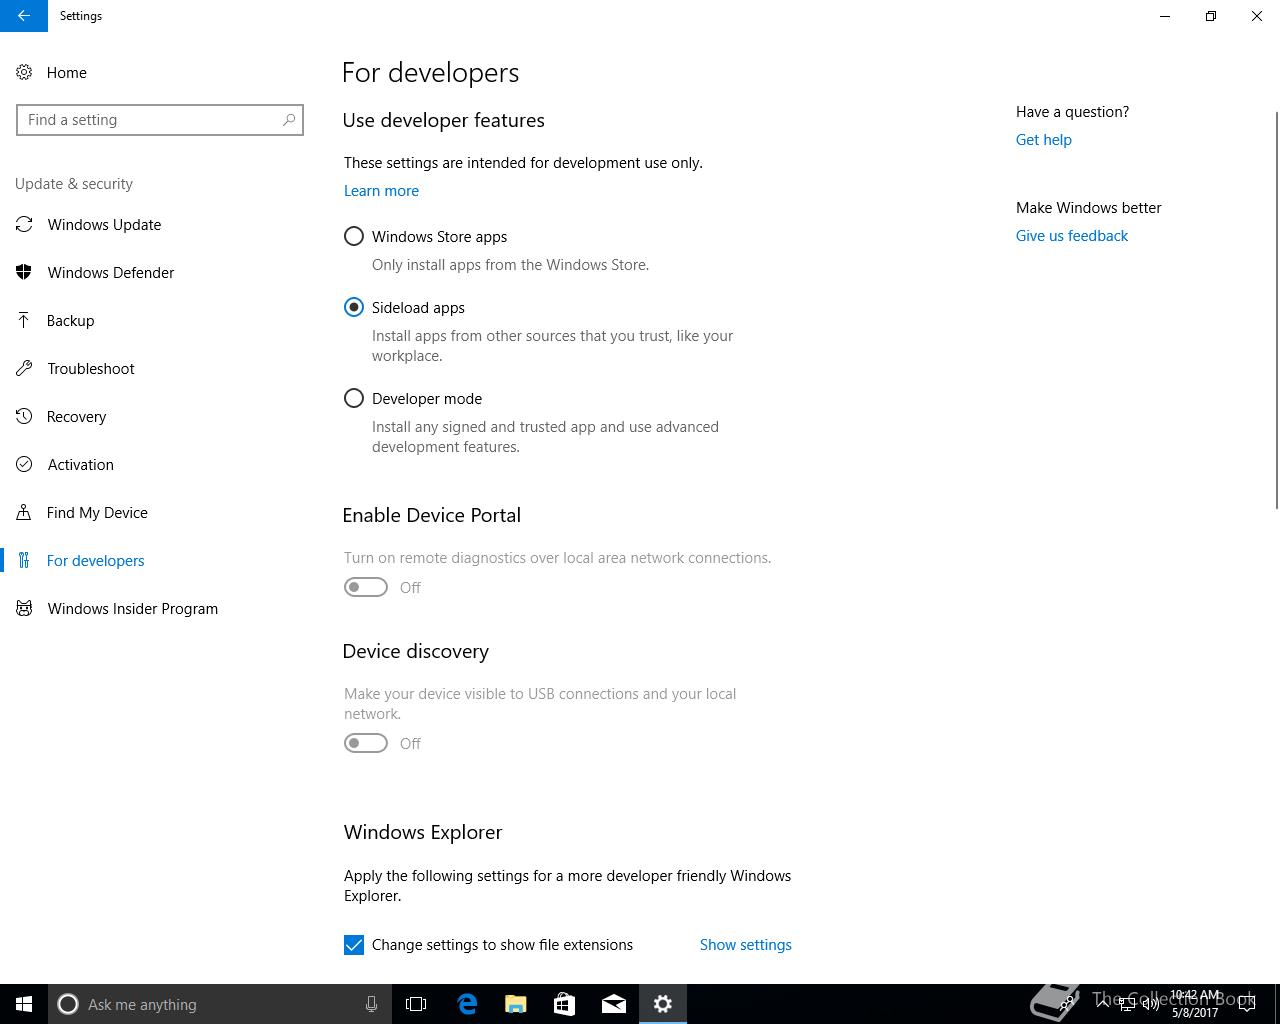
Task: Open the Action Center notification icon
Action: click(1247, 1004)
